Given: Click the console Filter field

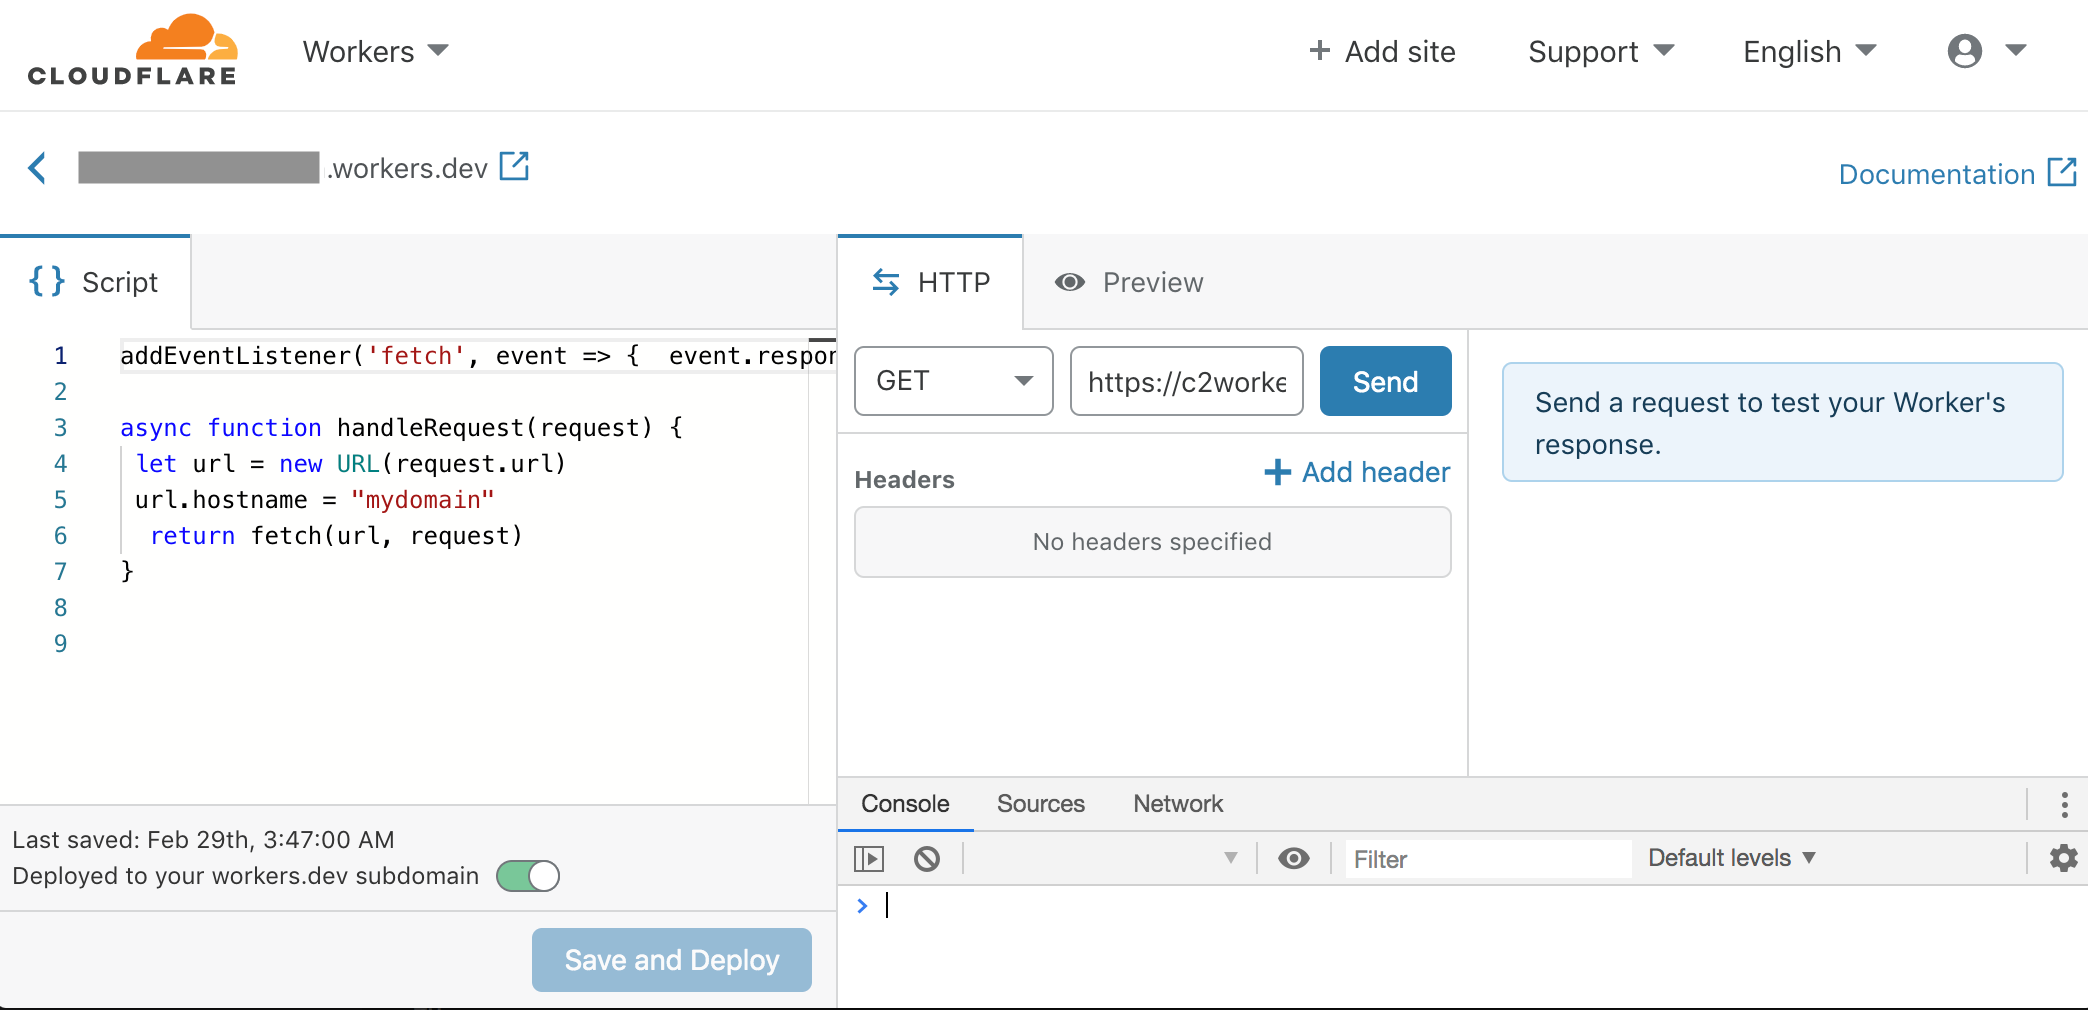Looking at the screenshot, I should pos(1487,859).
